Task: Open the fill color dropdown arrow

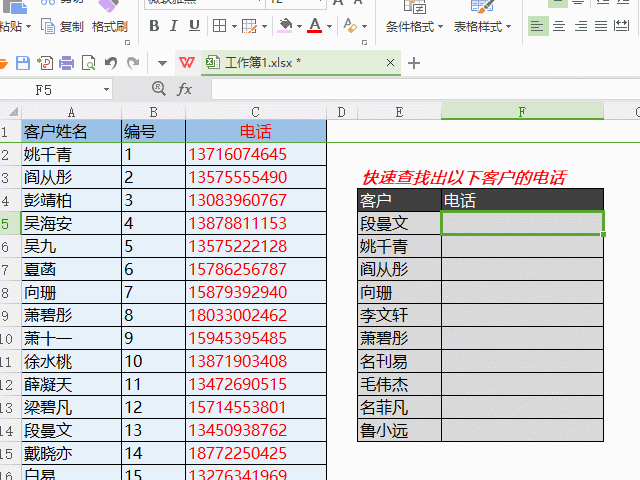Action: [x=299, y=27]
